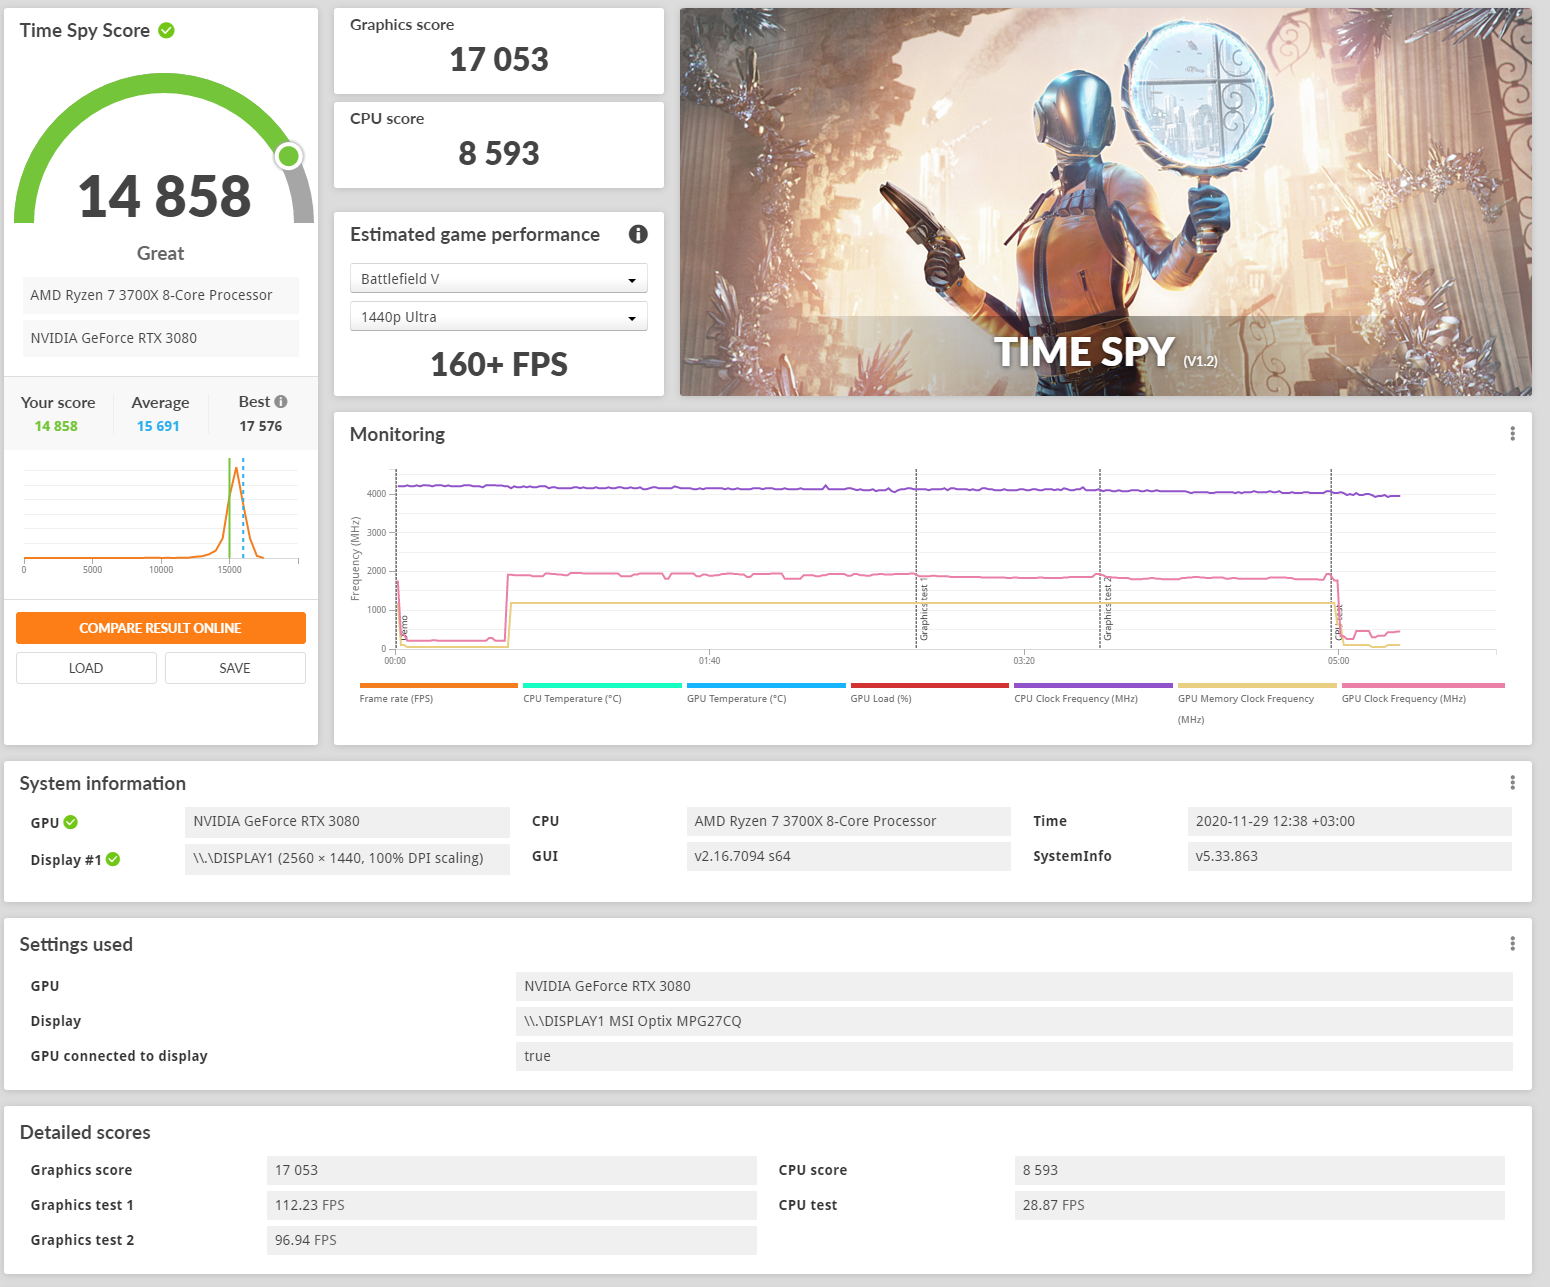The width and height of the screenshot is (1550, 1287).
Task: Open the Battlefield V game dropdown
Action: click(x=498, y=279)
